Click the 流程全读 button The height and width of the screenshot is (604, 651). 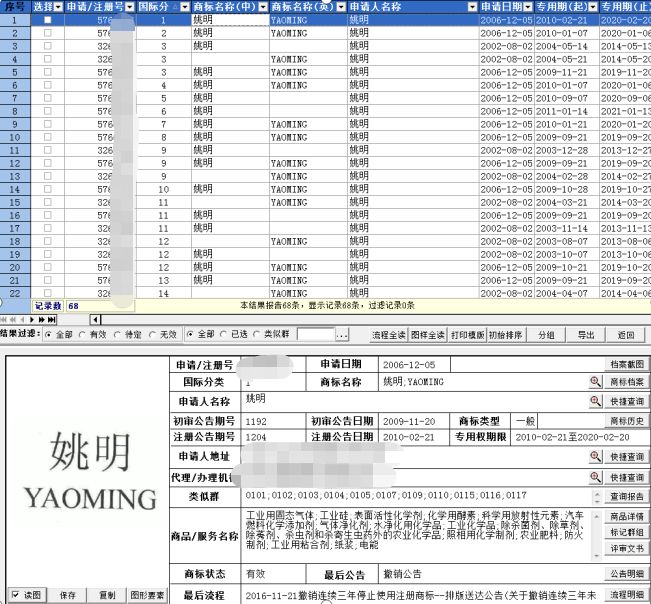[389, 335]
